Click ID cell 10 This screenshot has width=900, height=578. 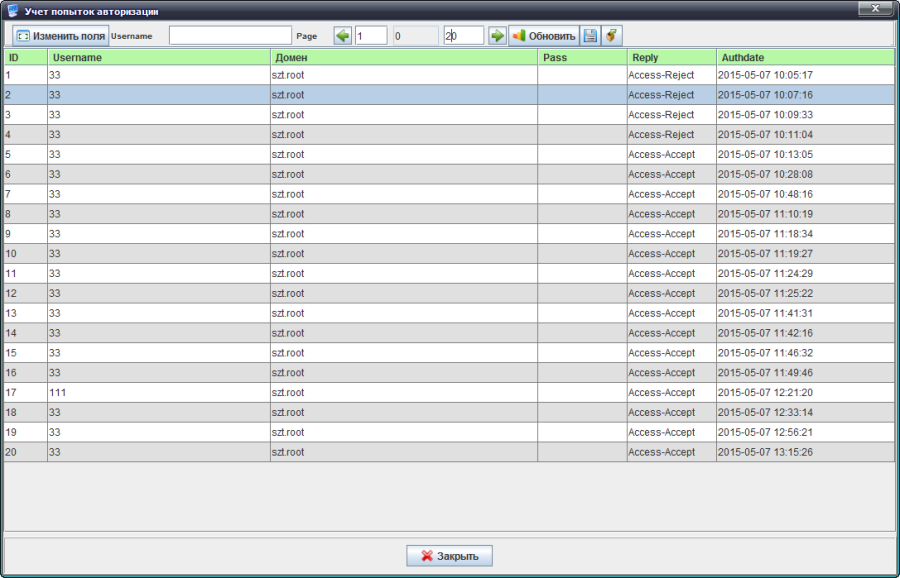point(25,254)
